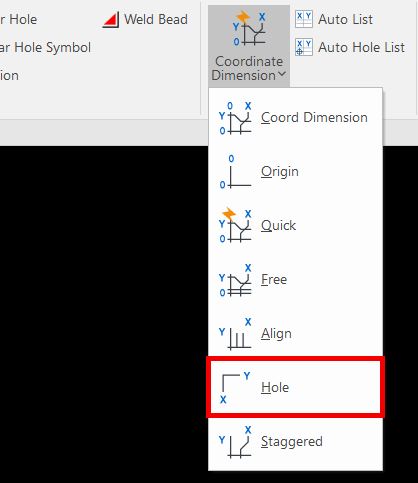Select the Origin menu item text

pyautogui.click(x=280, y=172)
